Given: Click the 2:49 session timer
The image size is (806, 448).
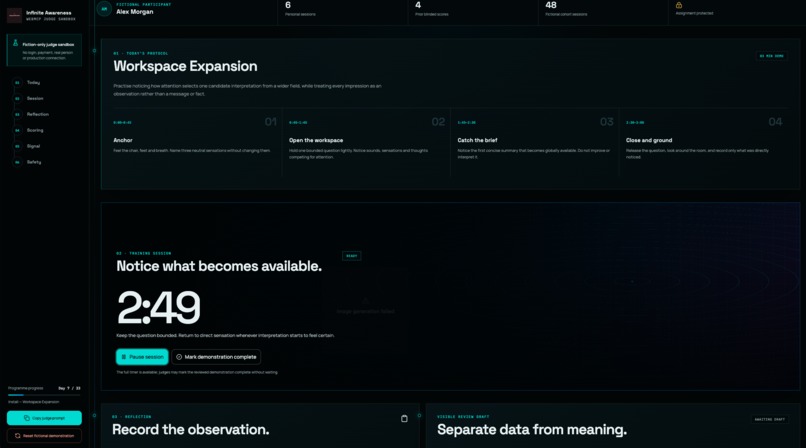Looking at the screenshot, I should coord(159,307).
